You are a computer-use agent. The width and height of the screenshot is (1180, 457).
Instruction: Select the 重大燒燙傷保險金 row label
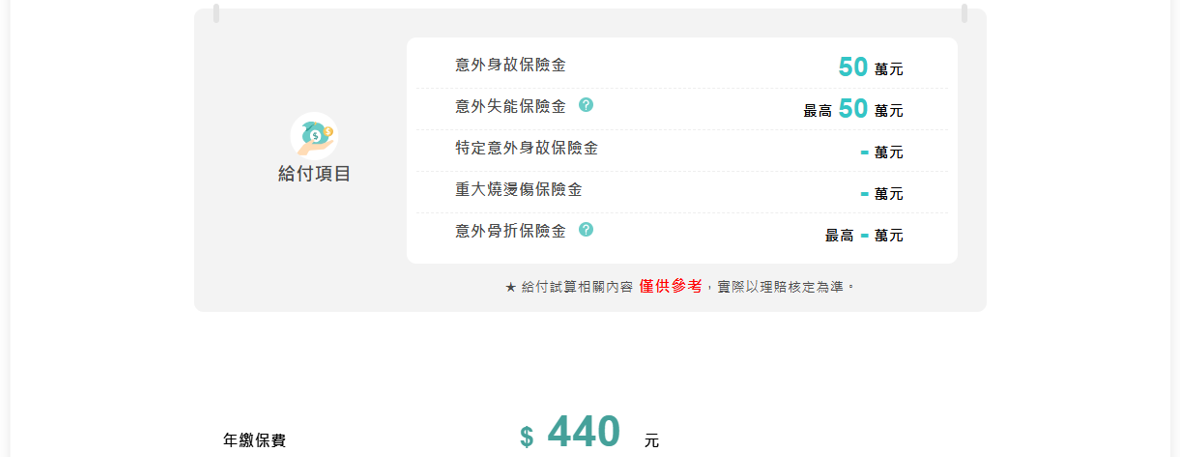pyautogui.click(x=518, y=190)
